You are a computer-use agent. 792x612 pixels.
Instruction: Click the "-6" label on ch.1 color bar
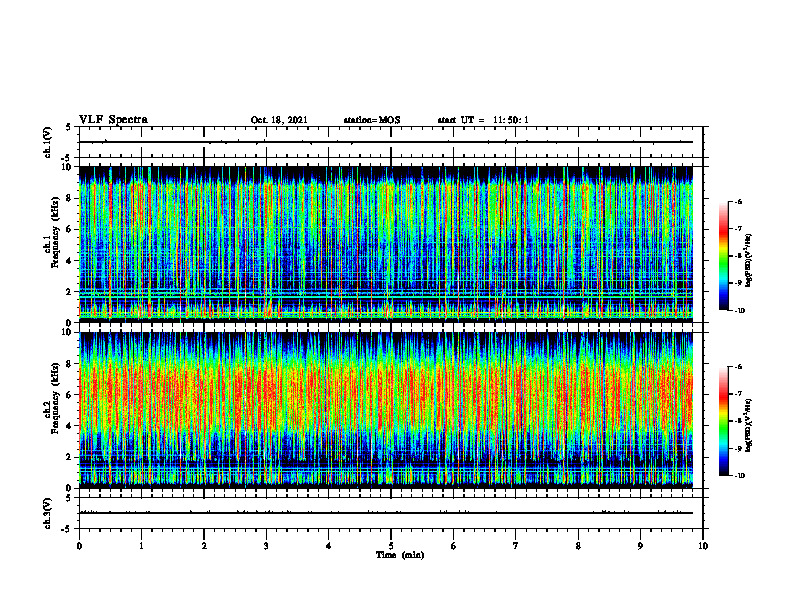(x=738, y=201)
